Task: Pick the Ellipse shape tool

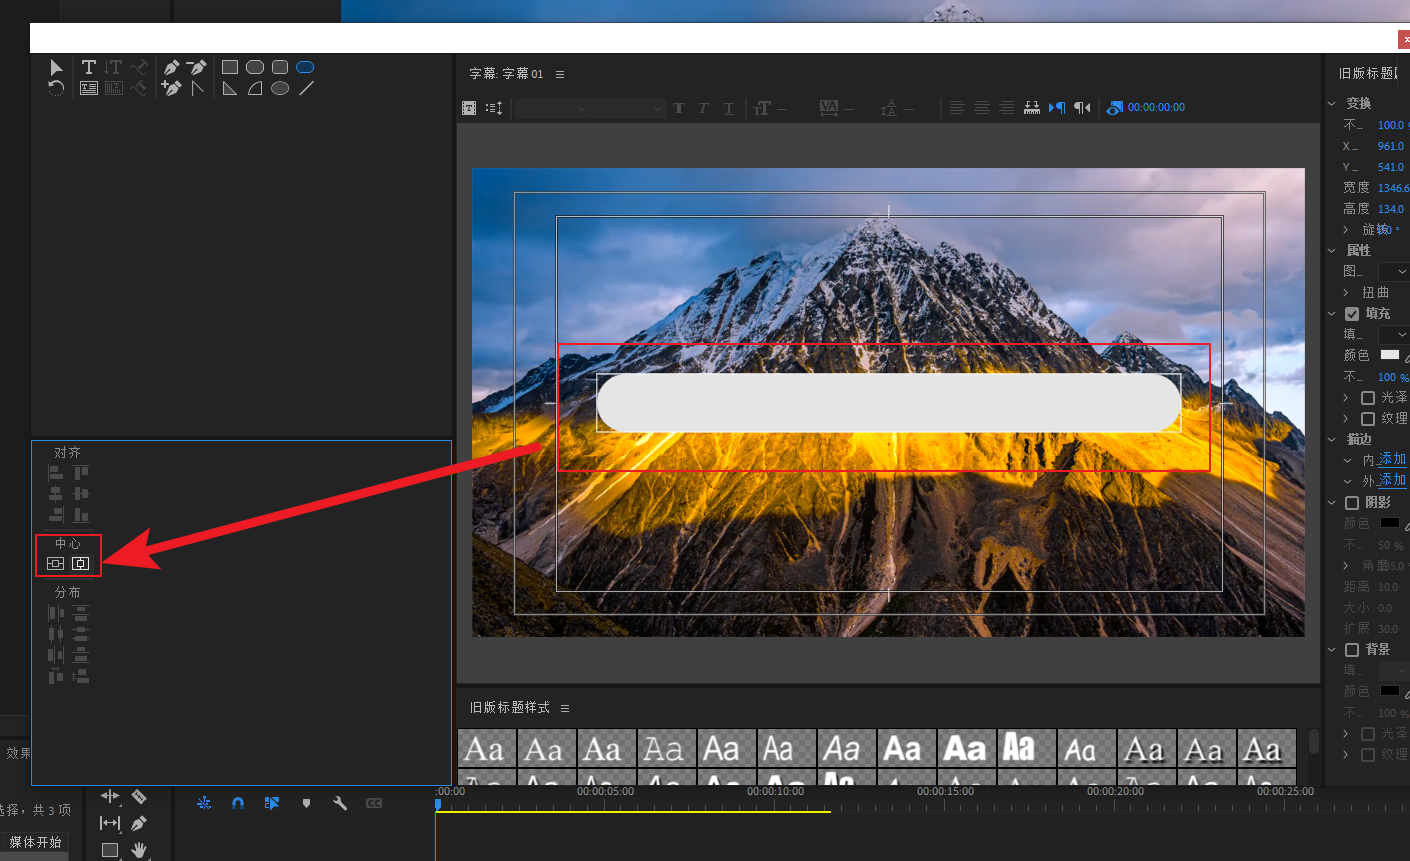Action: (x=280, y=88)
